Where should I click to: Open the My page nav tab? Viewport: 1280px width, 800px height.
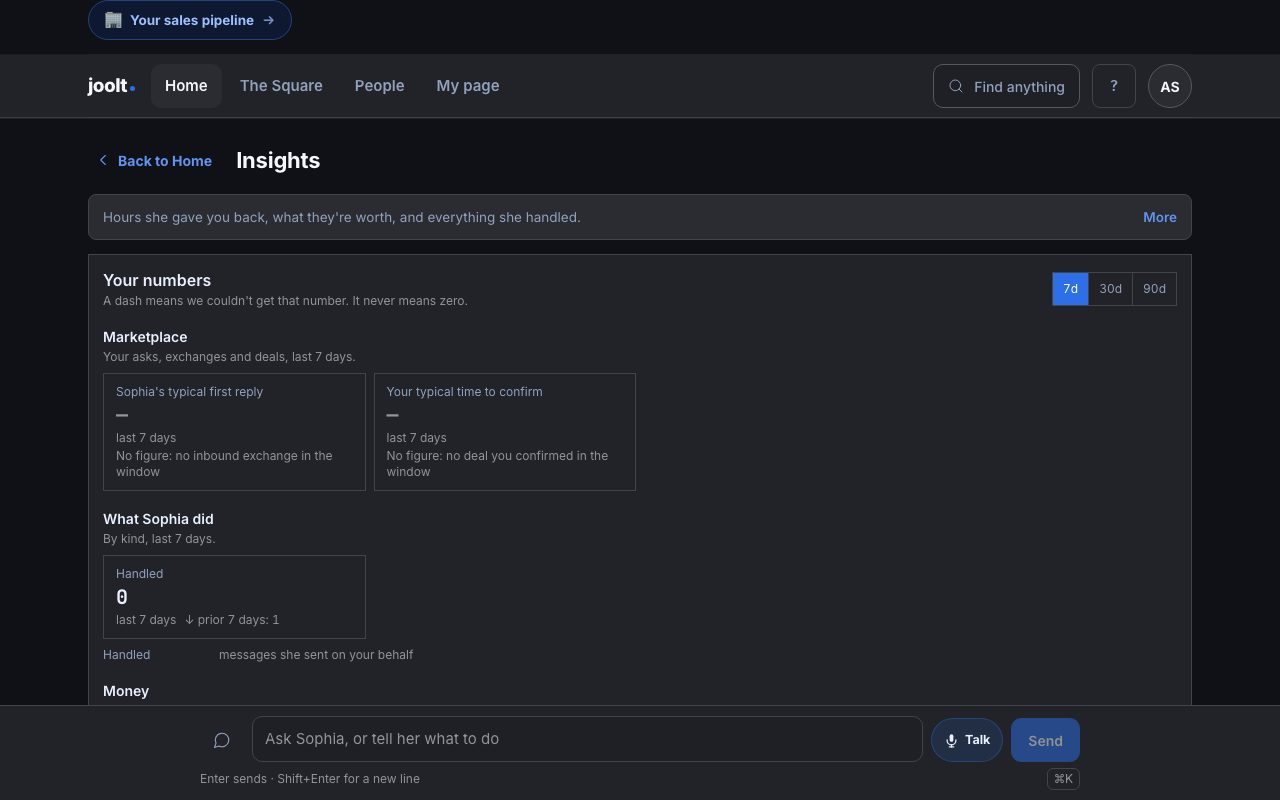[468, 86]
